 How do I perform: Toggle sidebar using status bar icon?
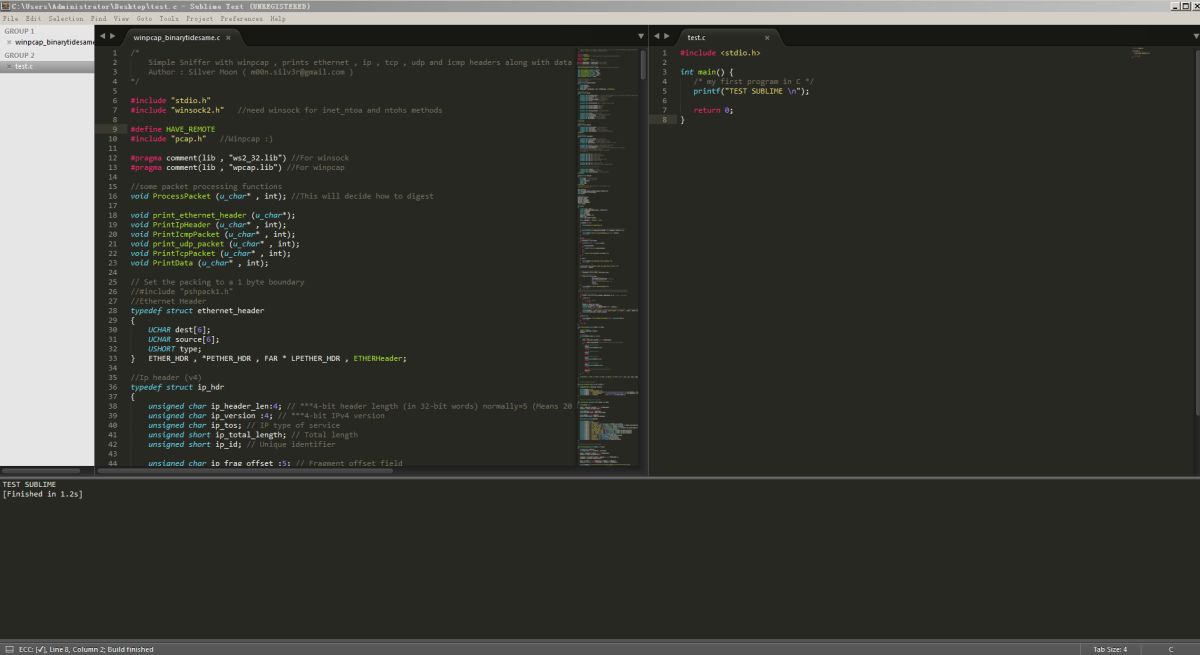(x=8, y=649)
